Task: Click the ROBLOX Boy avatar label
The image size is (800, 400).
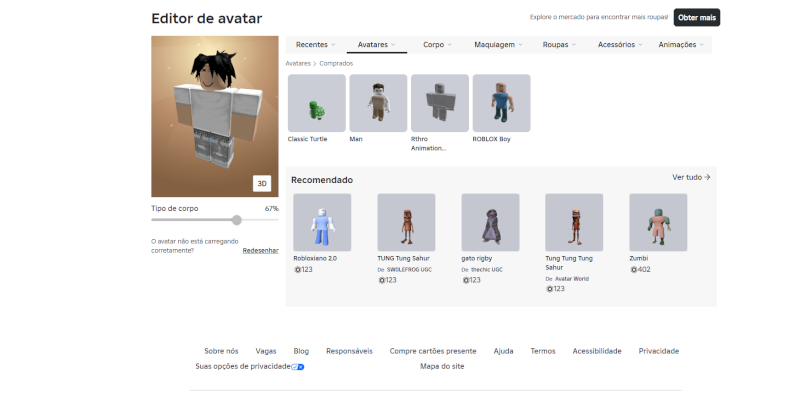Action: pyautogui.click(x=491, y=139)
